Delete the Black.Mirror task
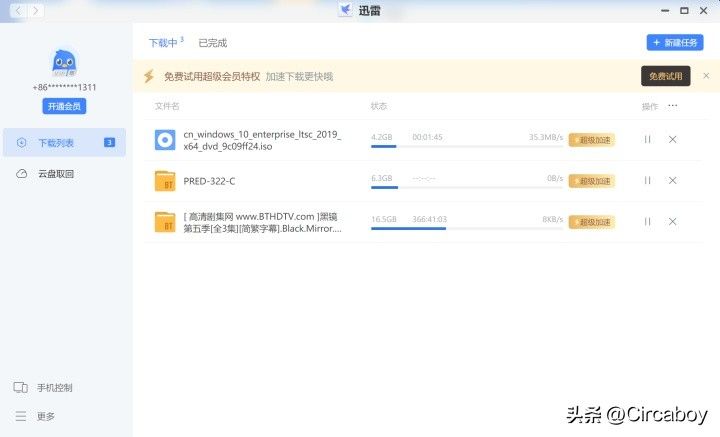This screenshot has height=437, width=720. [673, 222]
